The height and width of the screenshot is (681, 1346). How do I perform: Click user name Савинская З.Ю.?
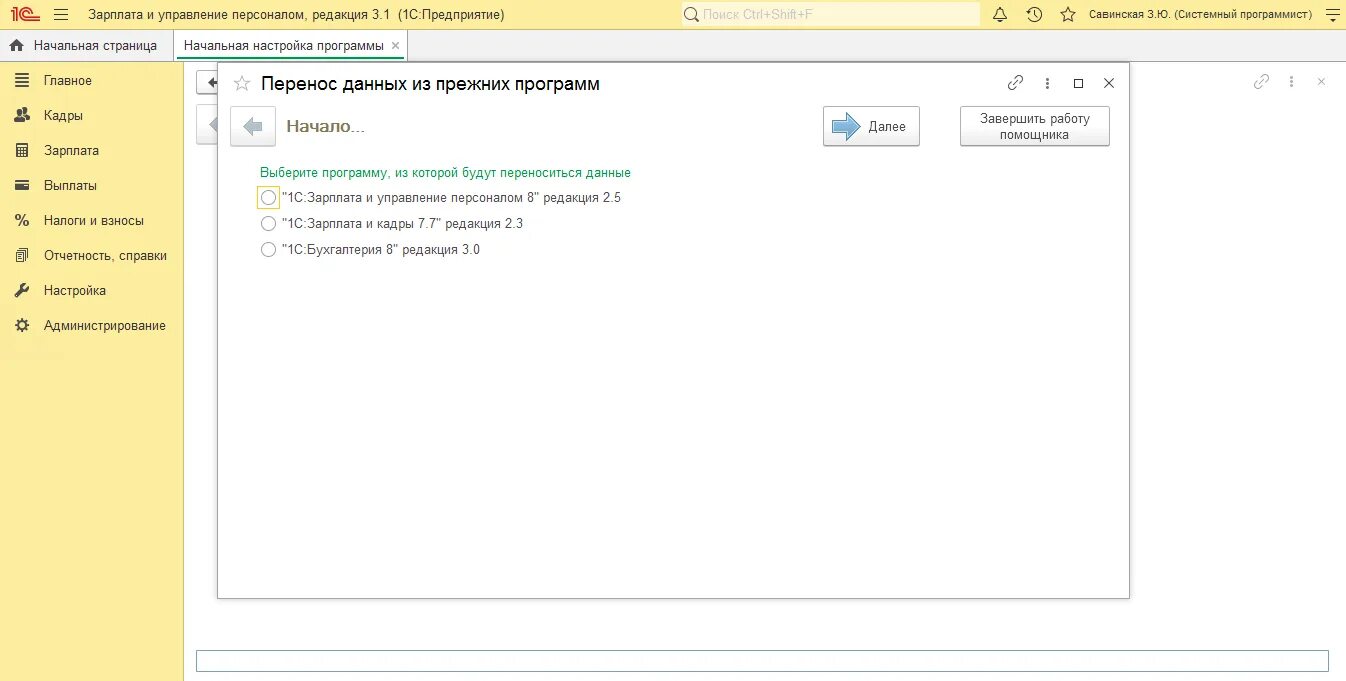pos(1200,14)
